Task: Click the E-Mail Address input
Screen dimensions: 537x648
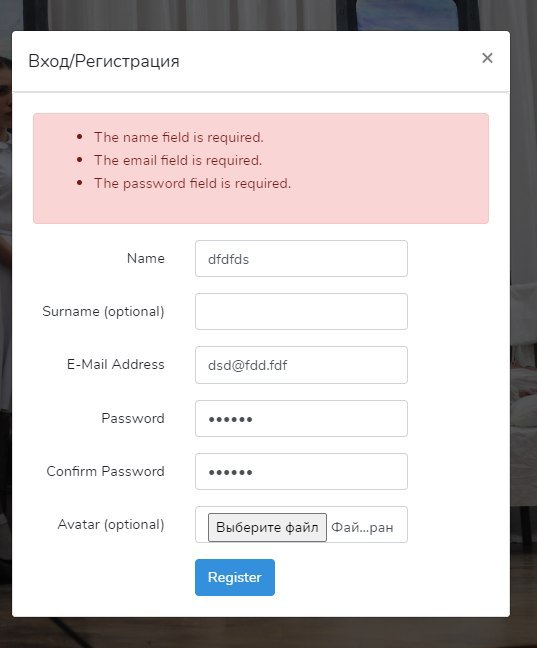Action: pos(301,365)
